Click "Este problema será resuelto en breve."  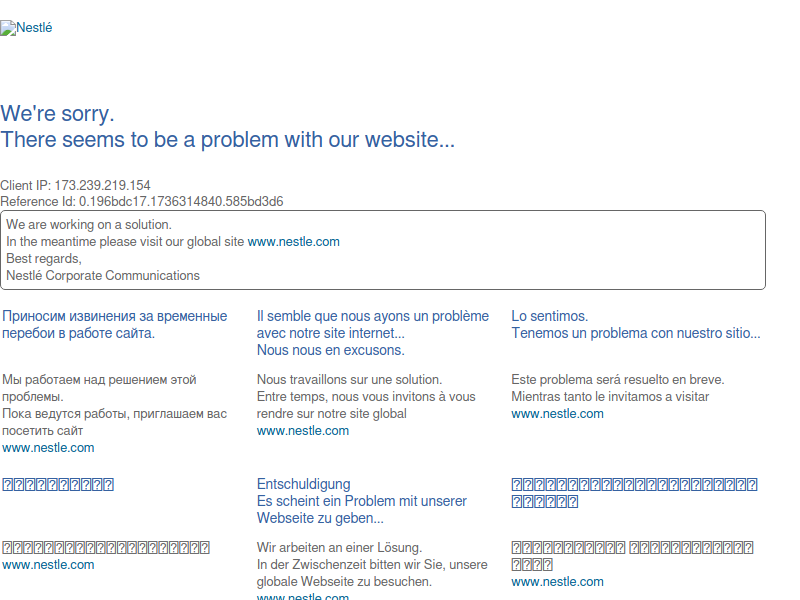[618, 380]
